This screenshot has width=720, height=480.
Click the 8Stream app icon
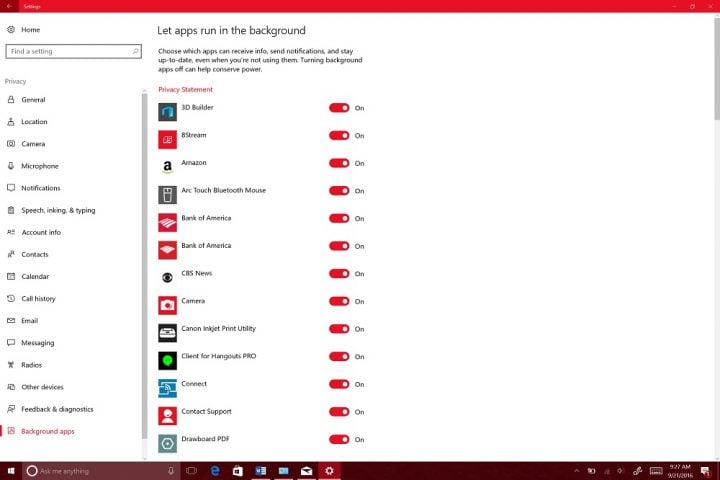[x=167, y=140]
